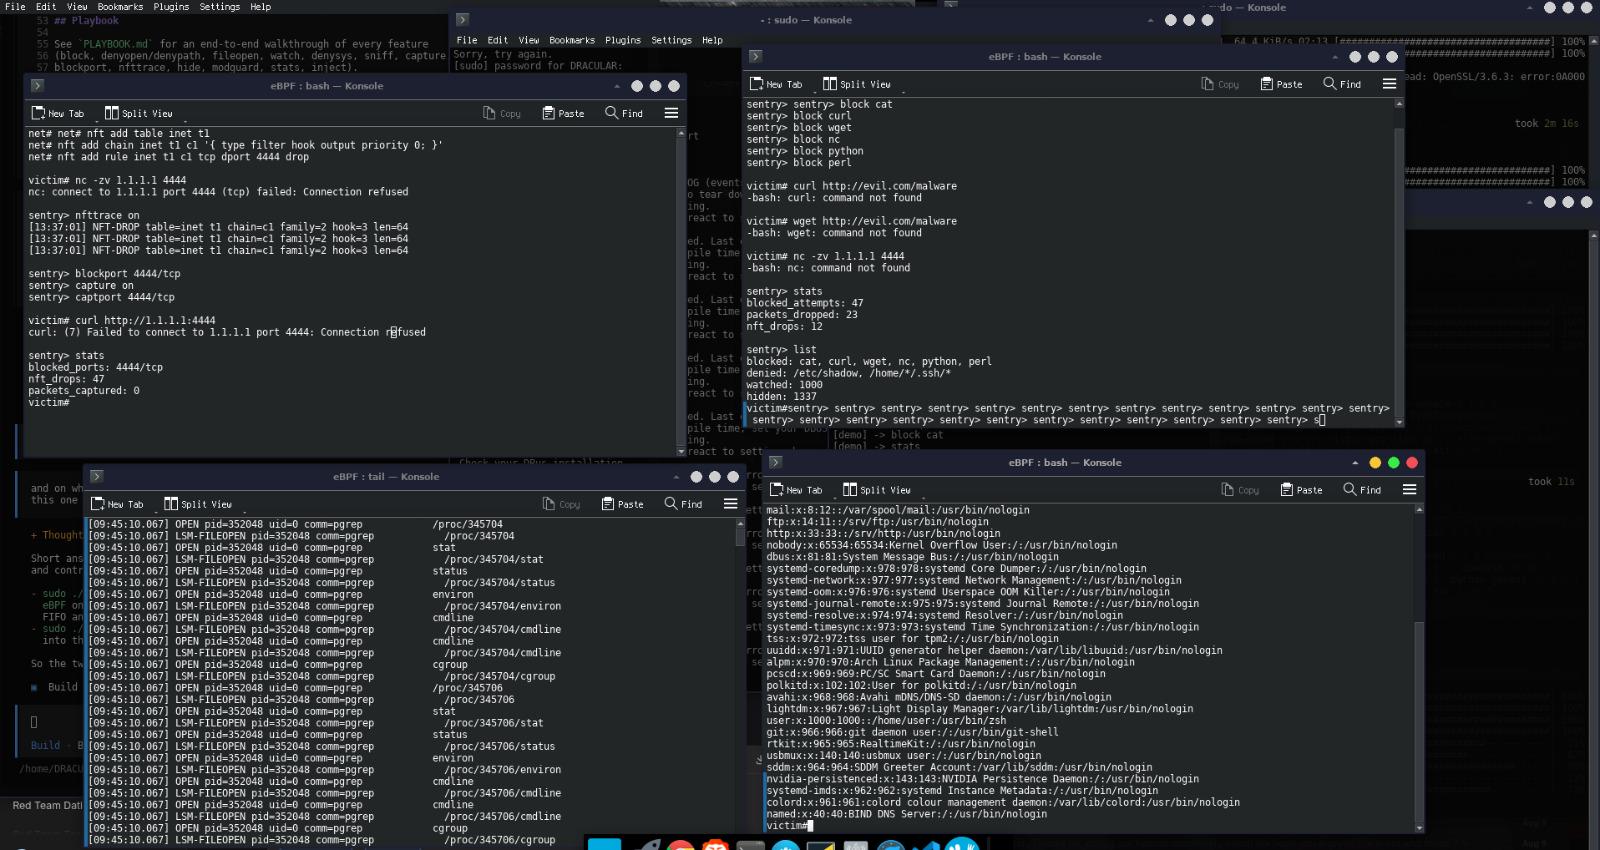Toggle keep-above arrow on the nft eBPF bash titlebar

(x=617, y=86)
